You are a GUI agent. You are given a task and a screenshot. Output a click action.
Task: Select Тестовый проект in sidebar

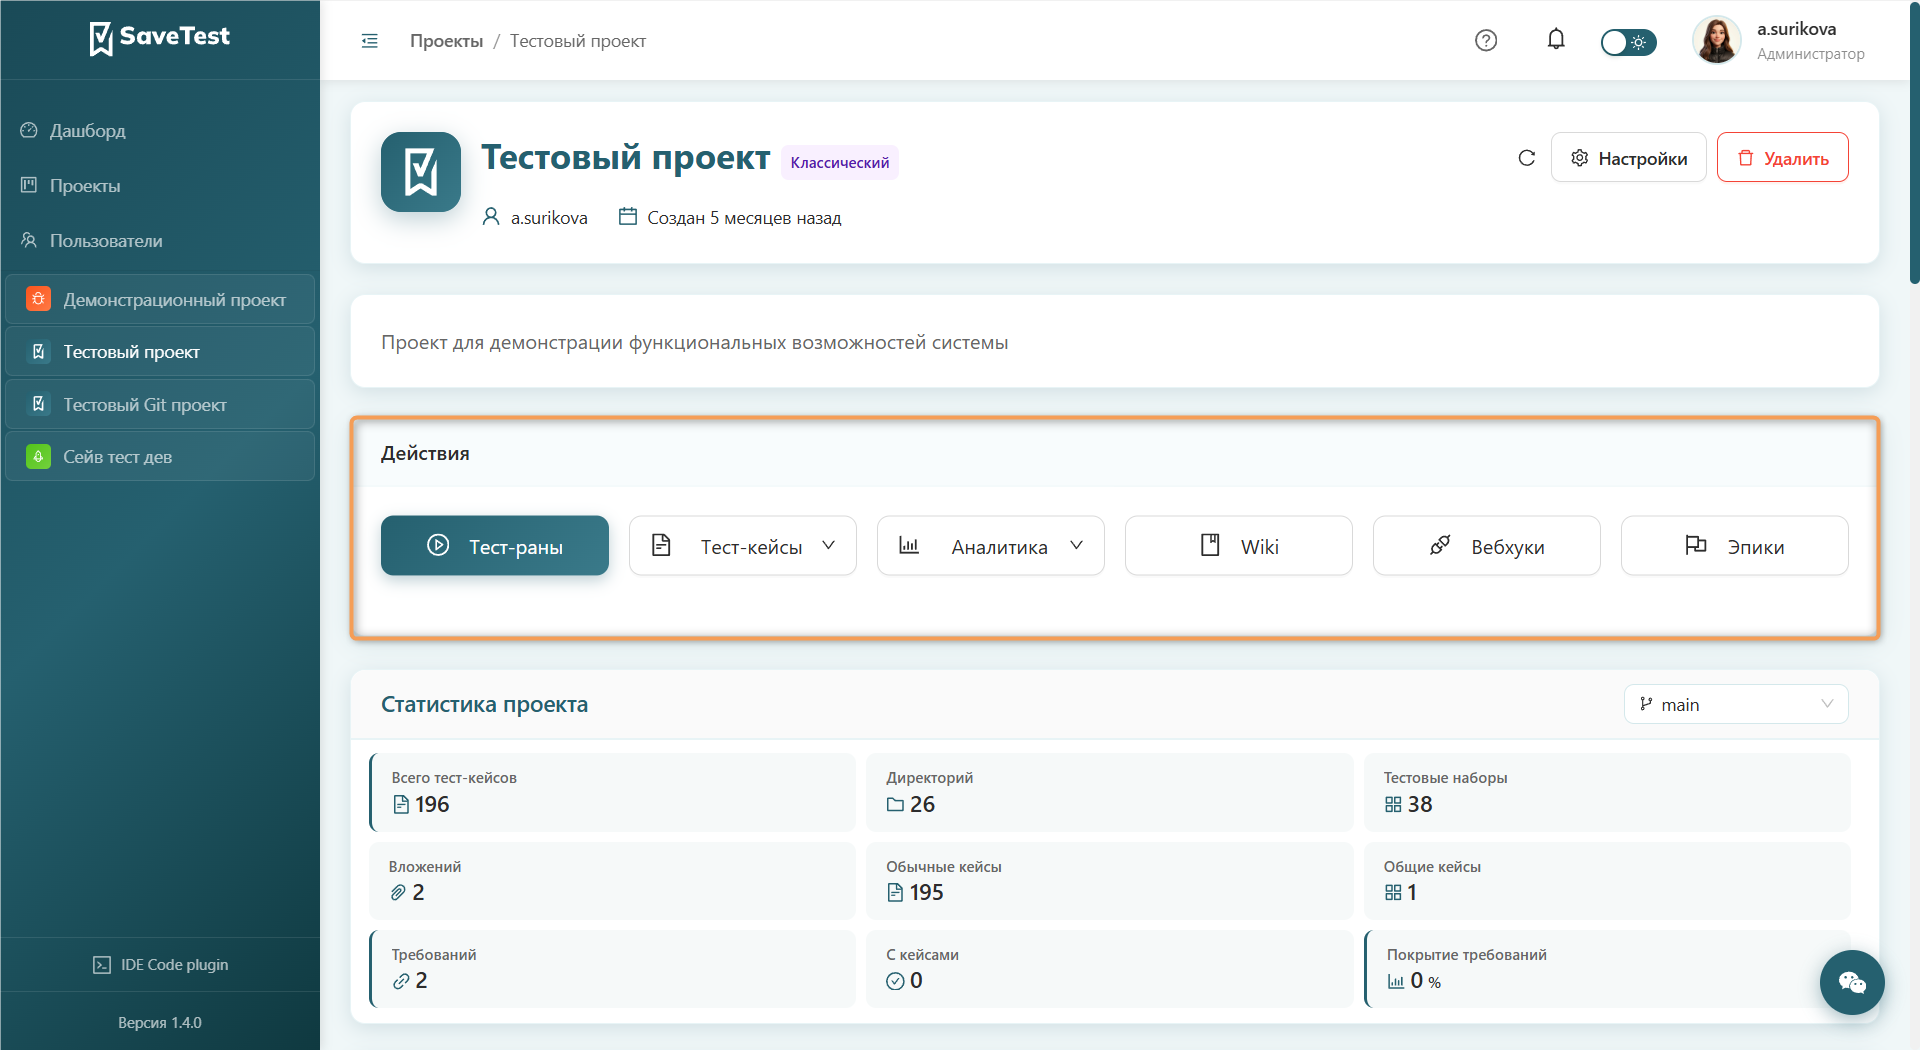coord(160,352)
